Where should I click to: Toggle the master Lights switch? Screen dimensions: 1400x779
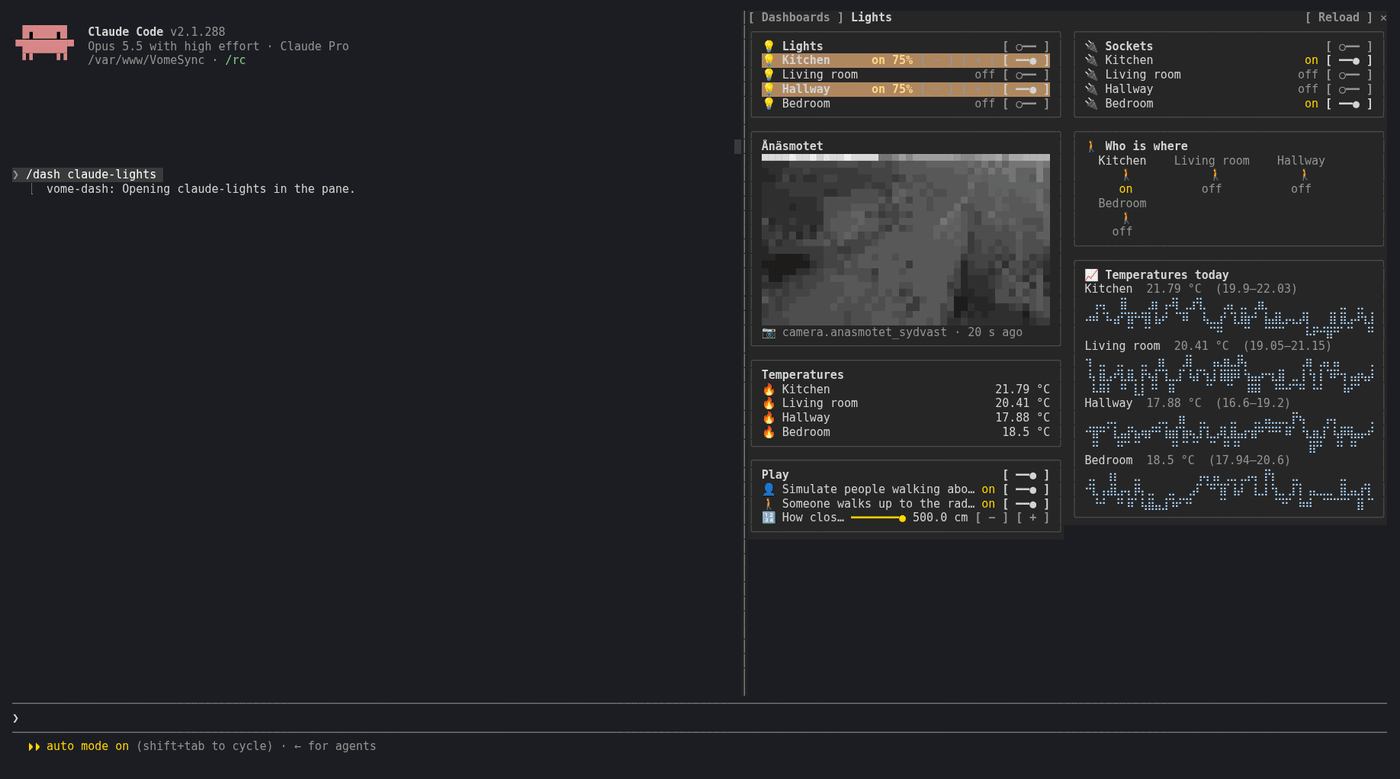click(x=1026, y=47)
